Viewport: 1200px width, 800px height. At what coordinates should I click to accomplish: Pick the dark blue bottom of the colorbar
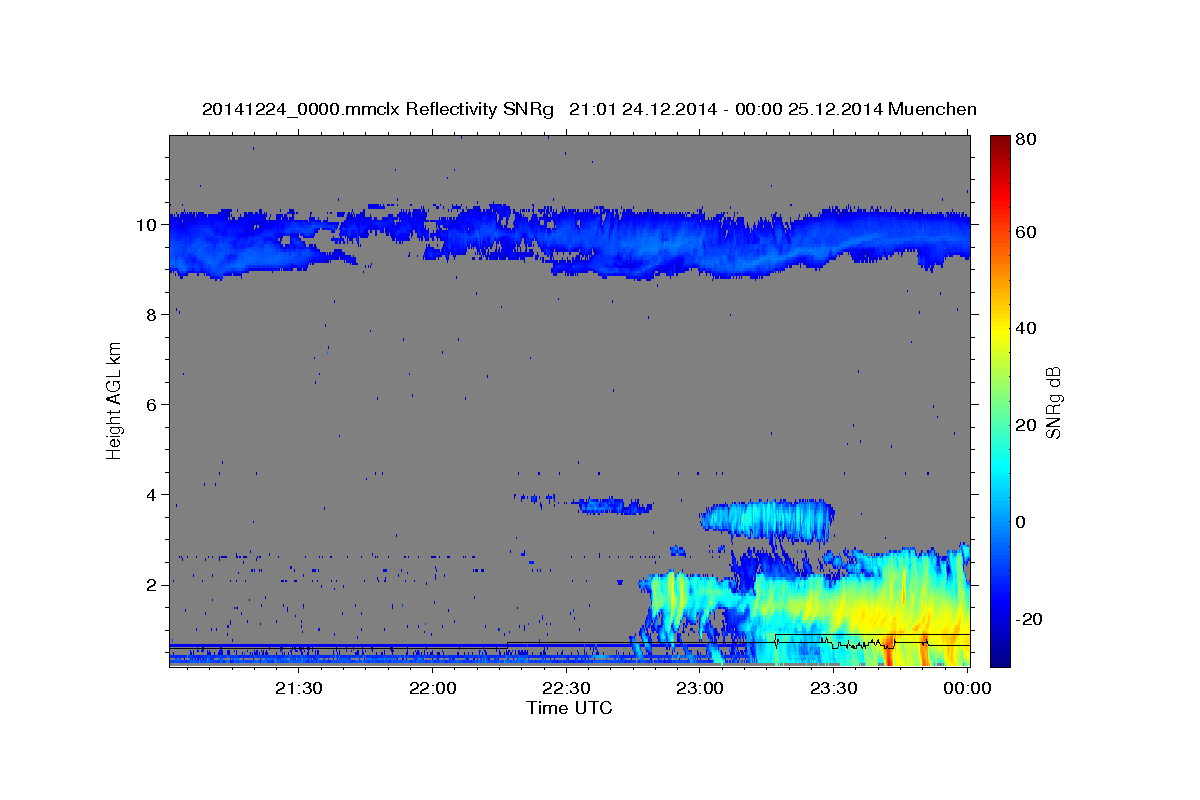point(999,655)
